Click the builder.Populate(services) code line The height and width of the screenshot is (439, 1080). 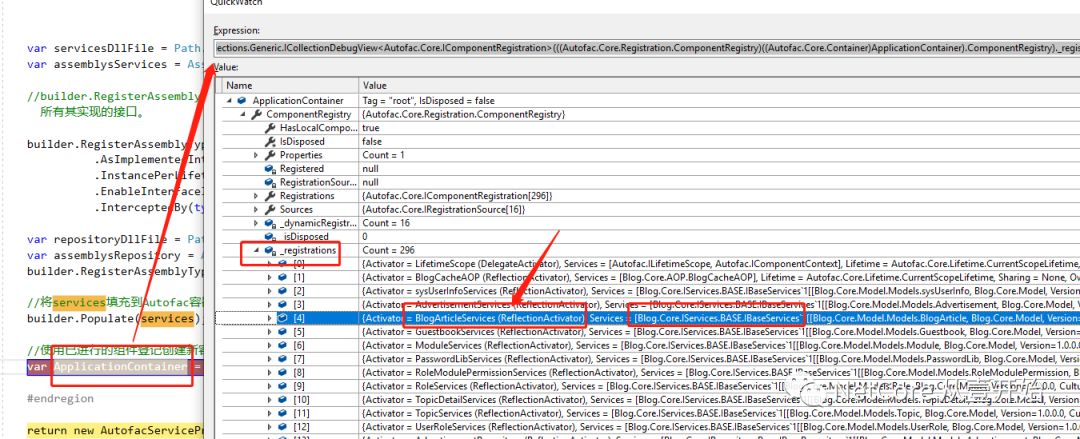(x=114, y=319)
